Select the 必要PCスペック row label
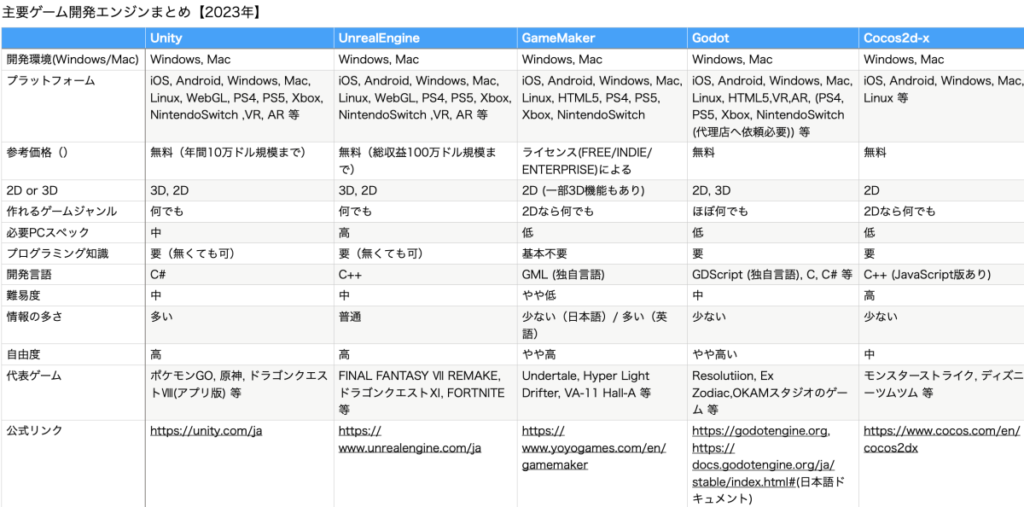Viewport: 1024px width, 507px height. tap(72, 233)
